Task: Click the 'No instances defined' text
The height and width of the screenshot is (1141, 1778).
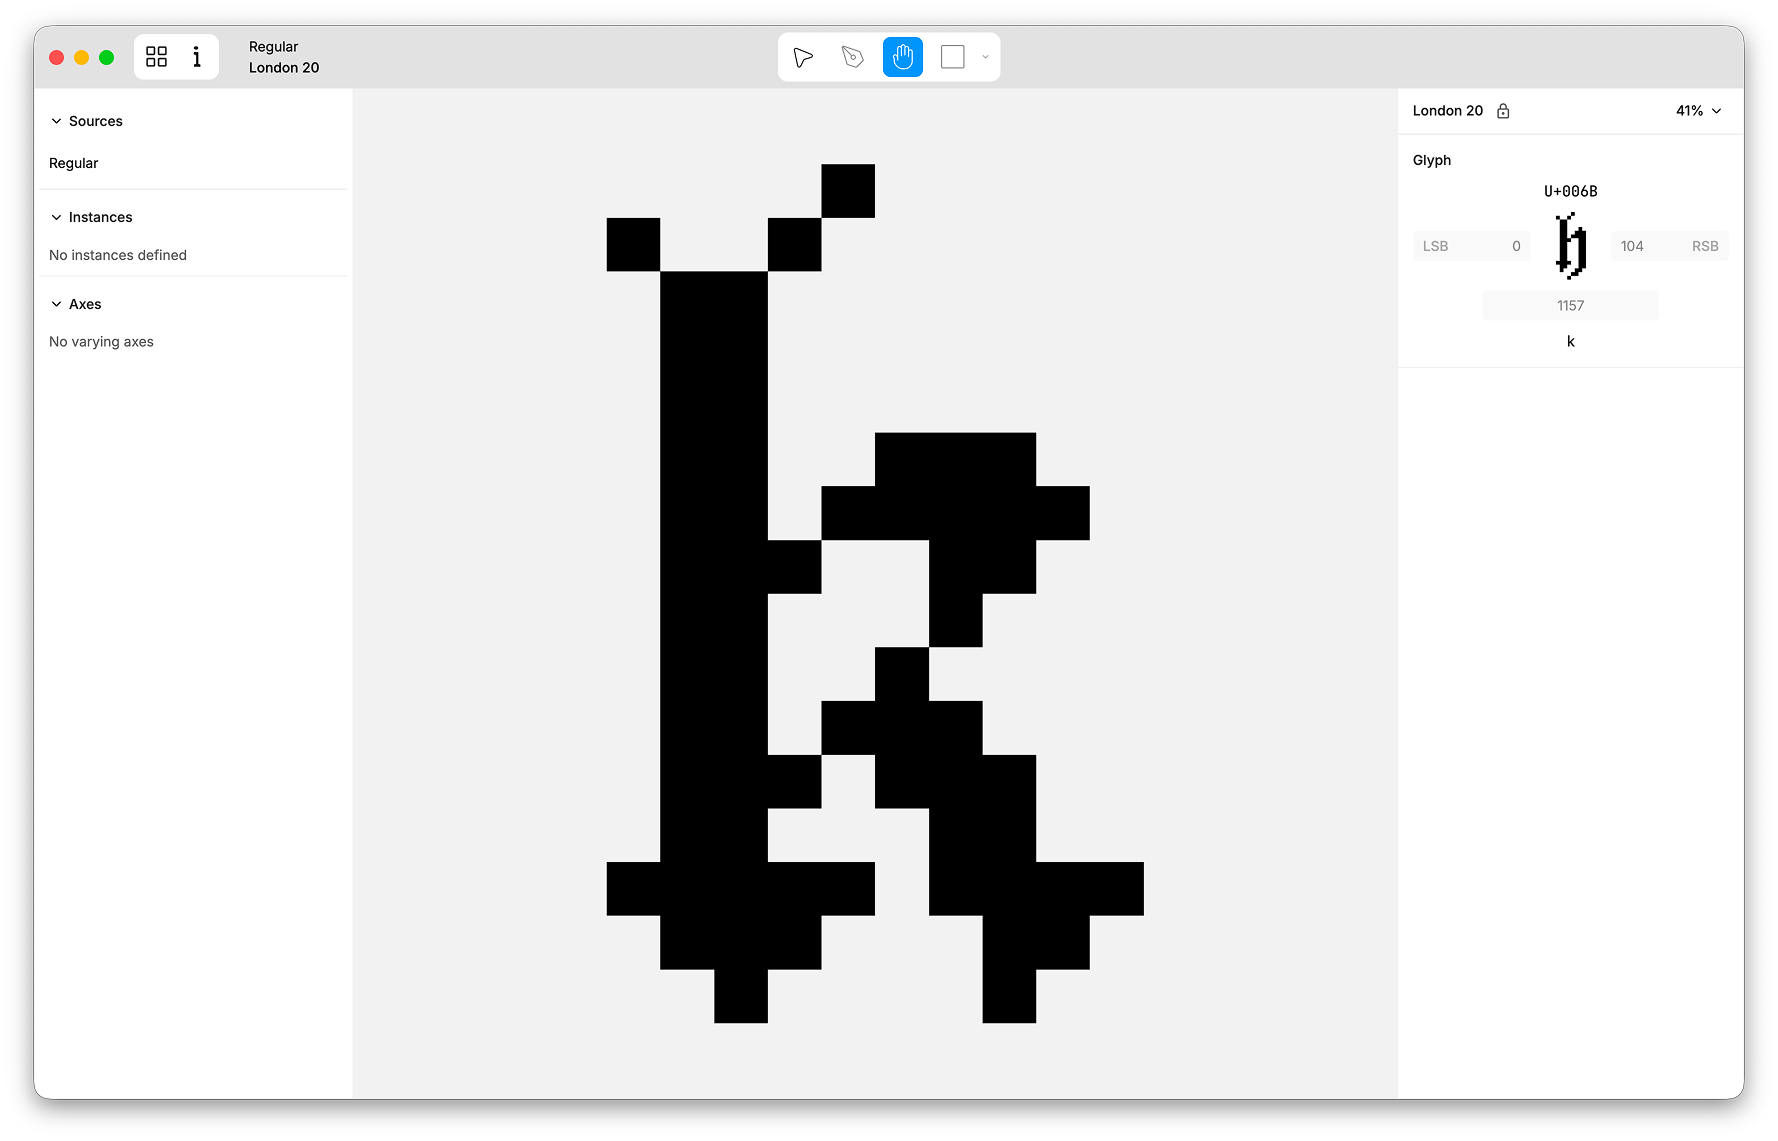Action: click(118, 255)
